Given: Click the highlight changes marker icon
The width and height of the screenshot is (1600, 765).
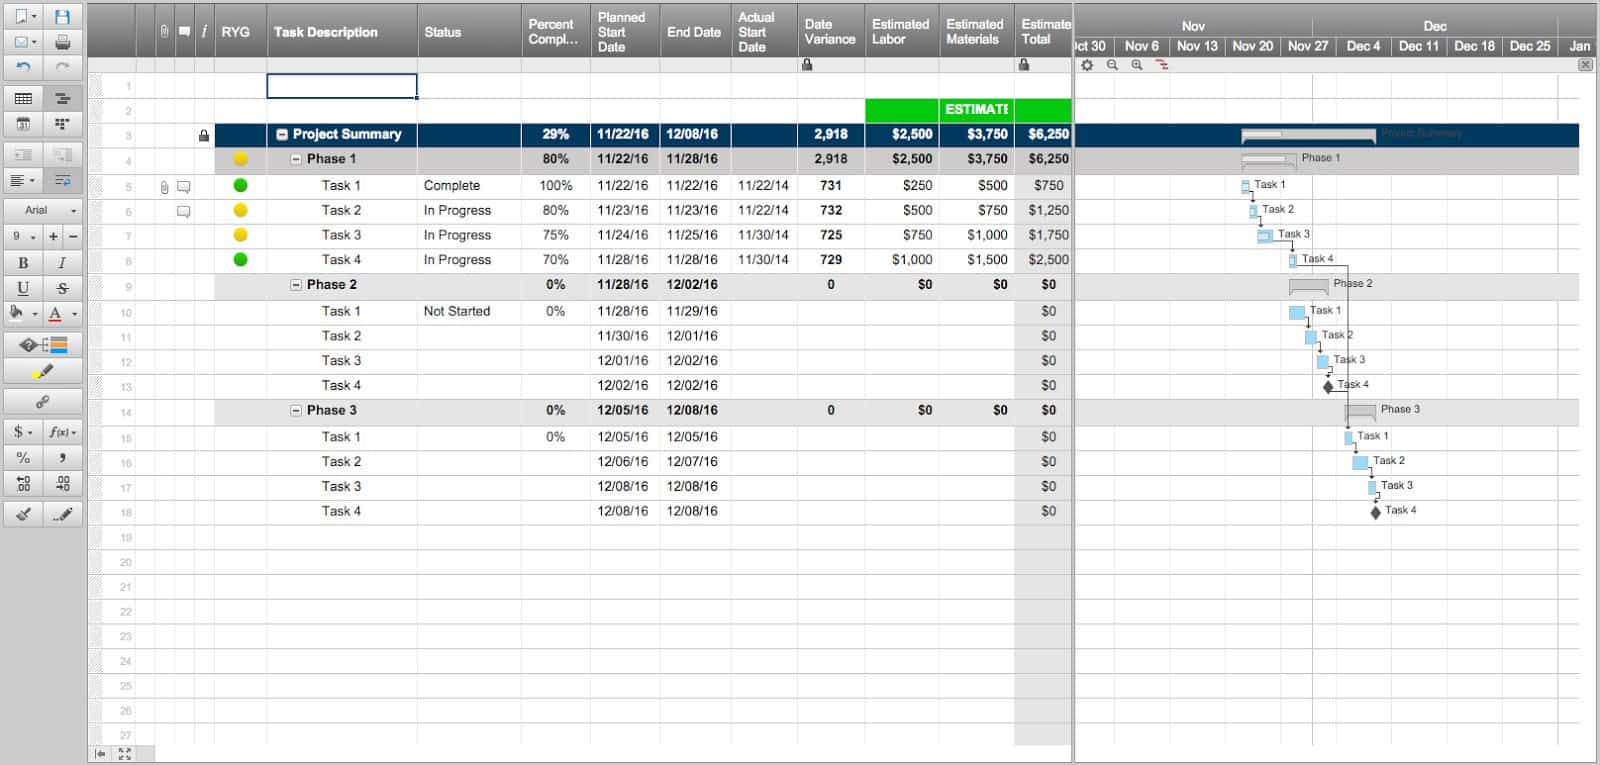Looking at the screenshot, I should click(43, 372).
